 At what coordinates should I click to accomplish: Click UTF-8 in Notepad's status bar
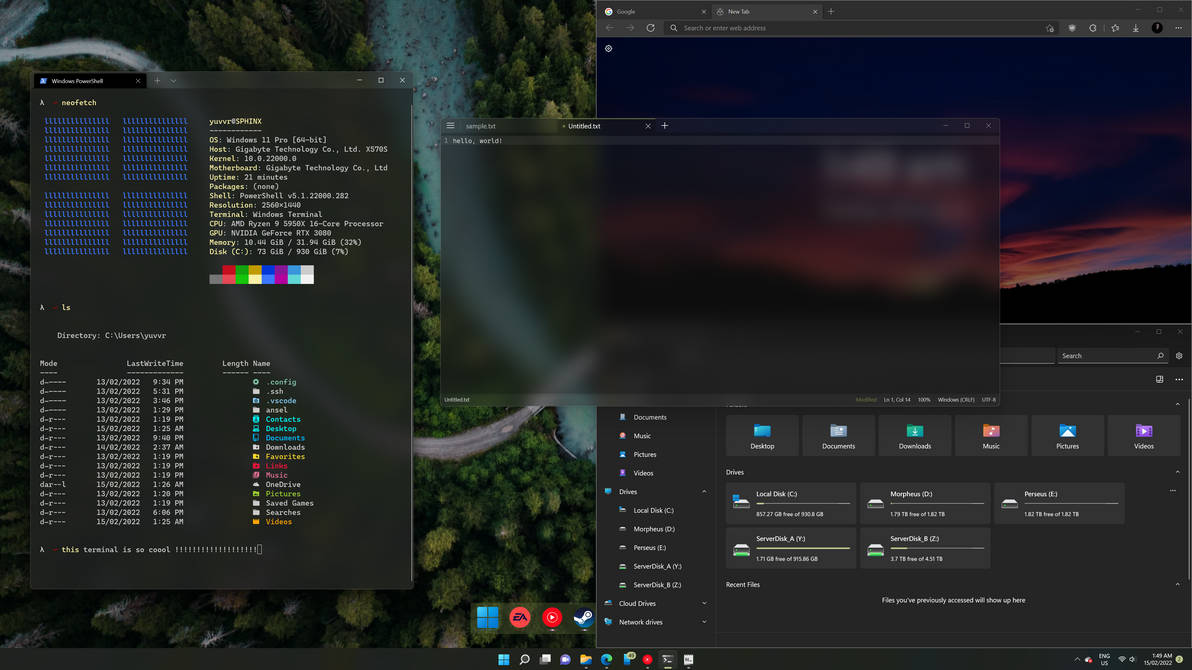pos(988,399)
